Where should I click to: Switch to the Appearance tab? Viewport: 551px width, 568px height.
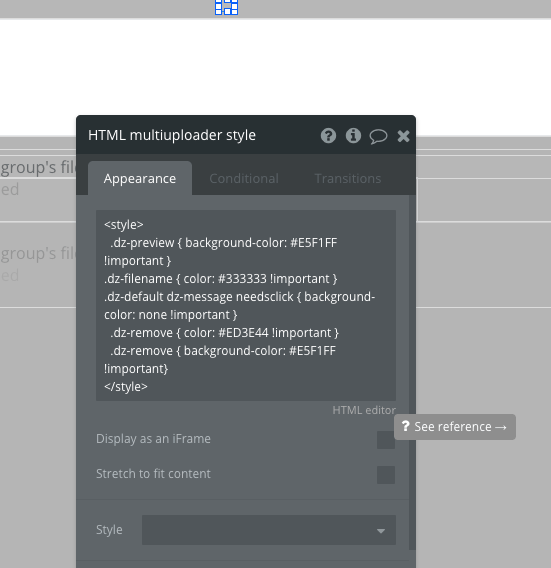pos(140,179)
